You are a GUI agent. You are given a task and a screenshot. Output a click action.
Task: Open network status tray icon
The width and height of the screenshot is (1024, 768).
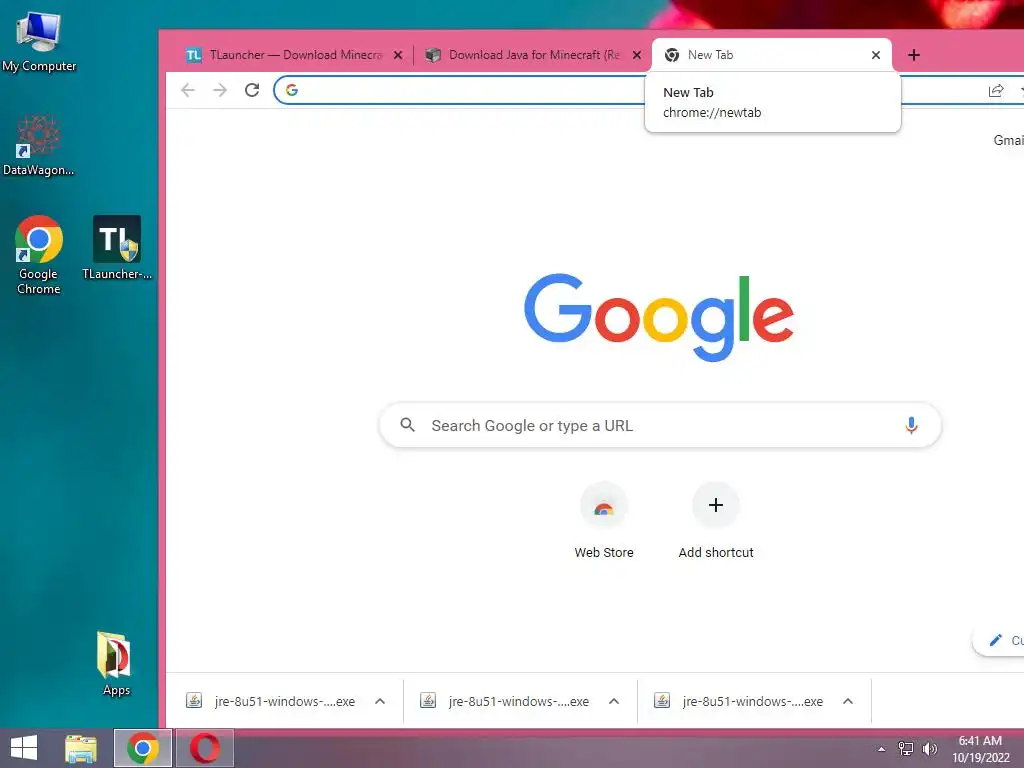tap(906, 748)
